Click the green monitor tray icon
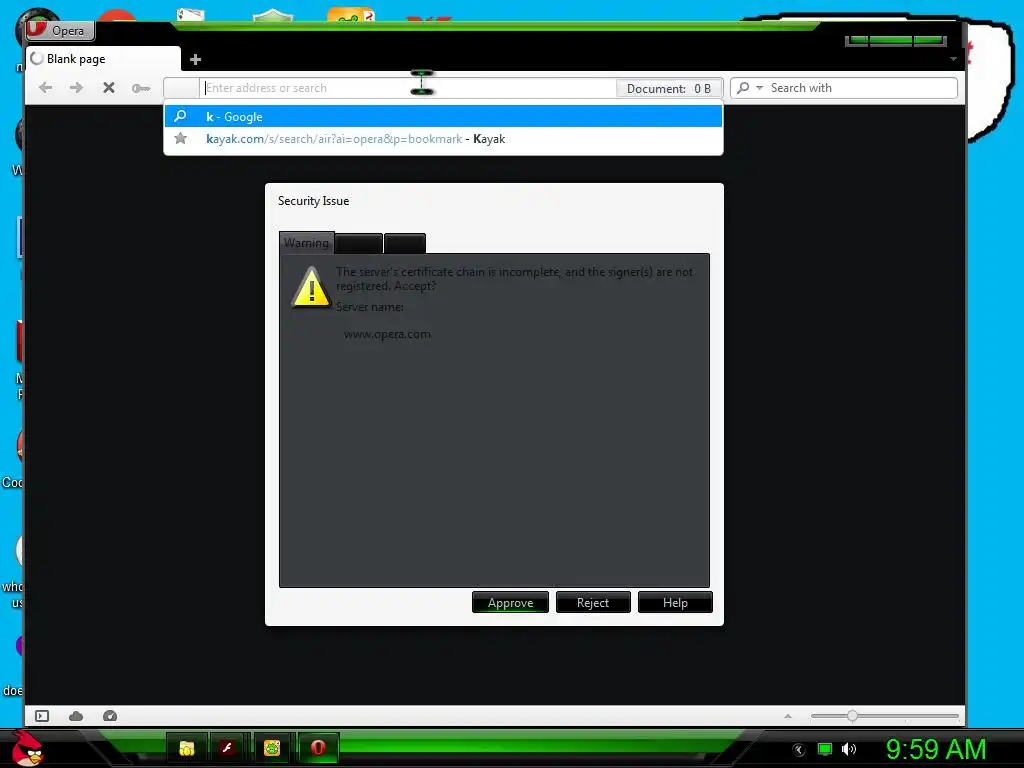Screen dimensions: 1024x768 point(825,749)
